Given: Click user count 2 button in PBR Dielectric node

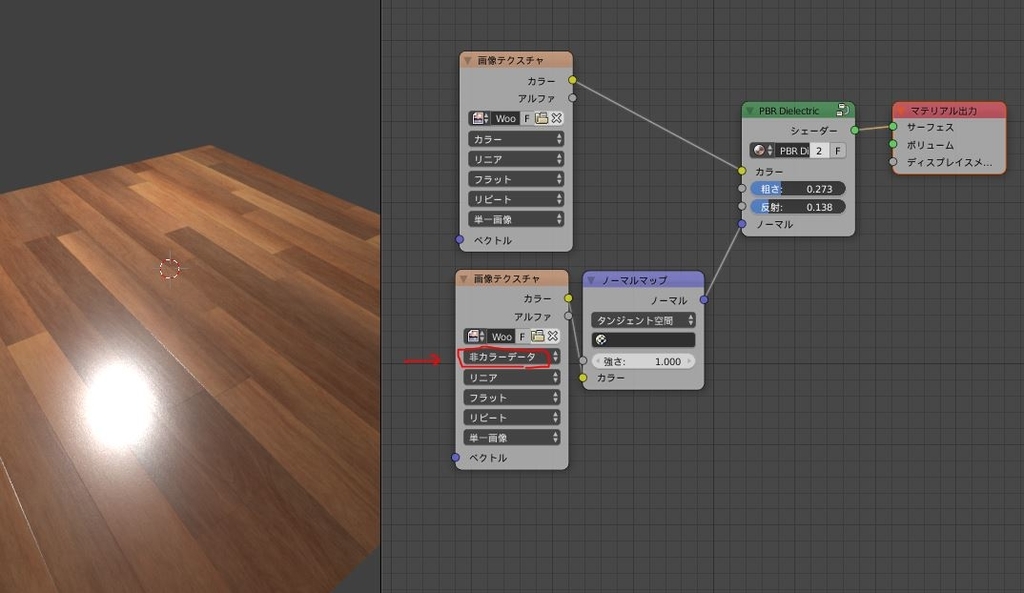Looking at the screenshot, I should pos(819,150).
